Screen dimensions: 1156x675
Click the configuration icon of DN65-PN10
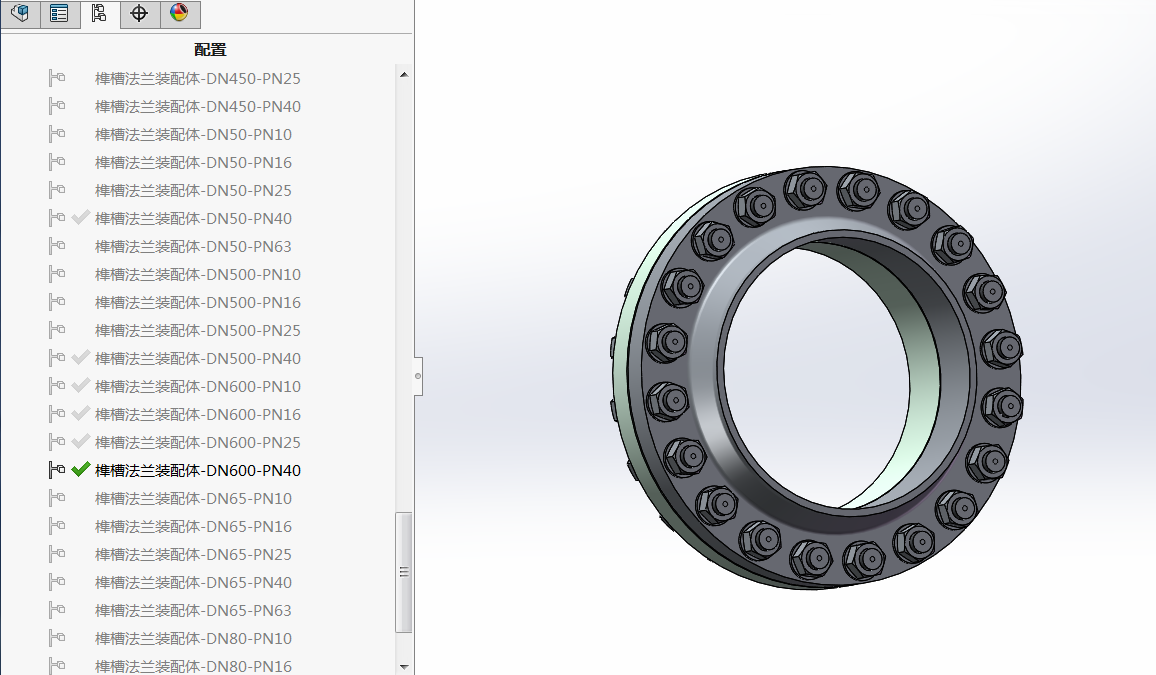coord(57,498)
